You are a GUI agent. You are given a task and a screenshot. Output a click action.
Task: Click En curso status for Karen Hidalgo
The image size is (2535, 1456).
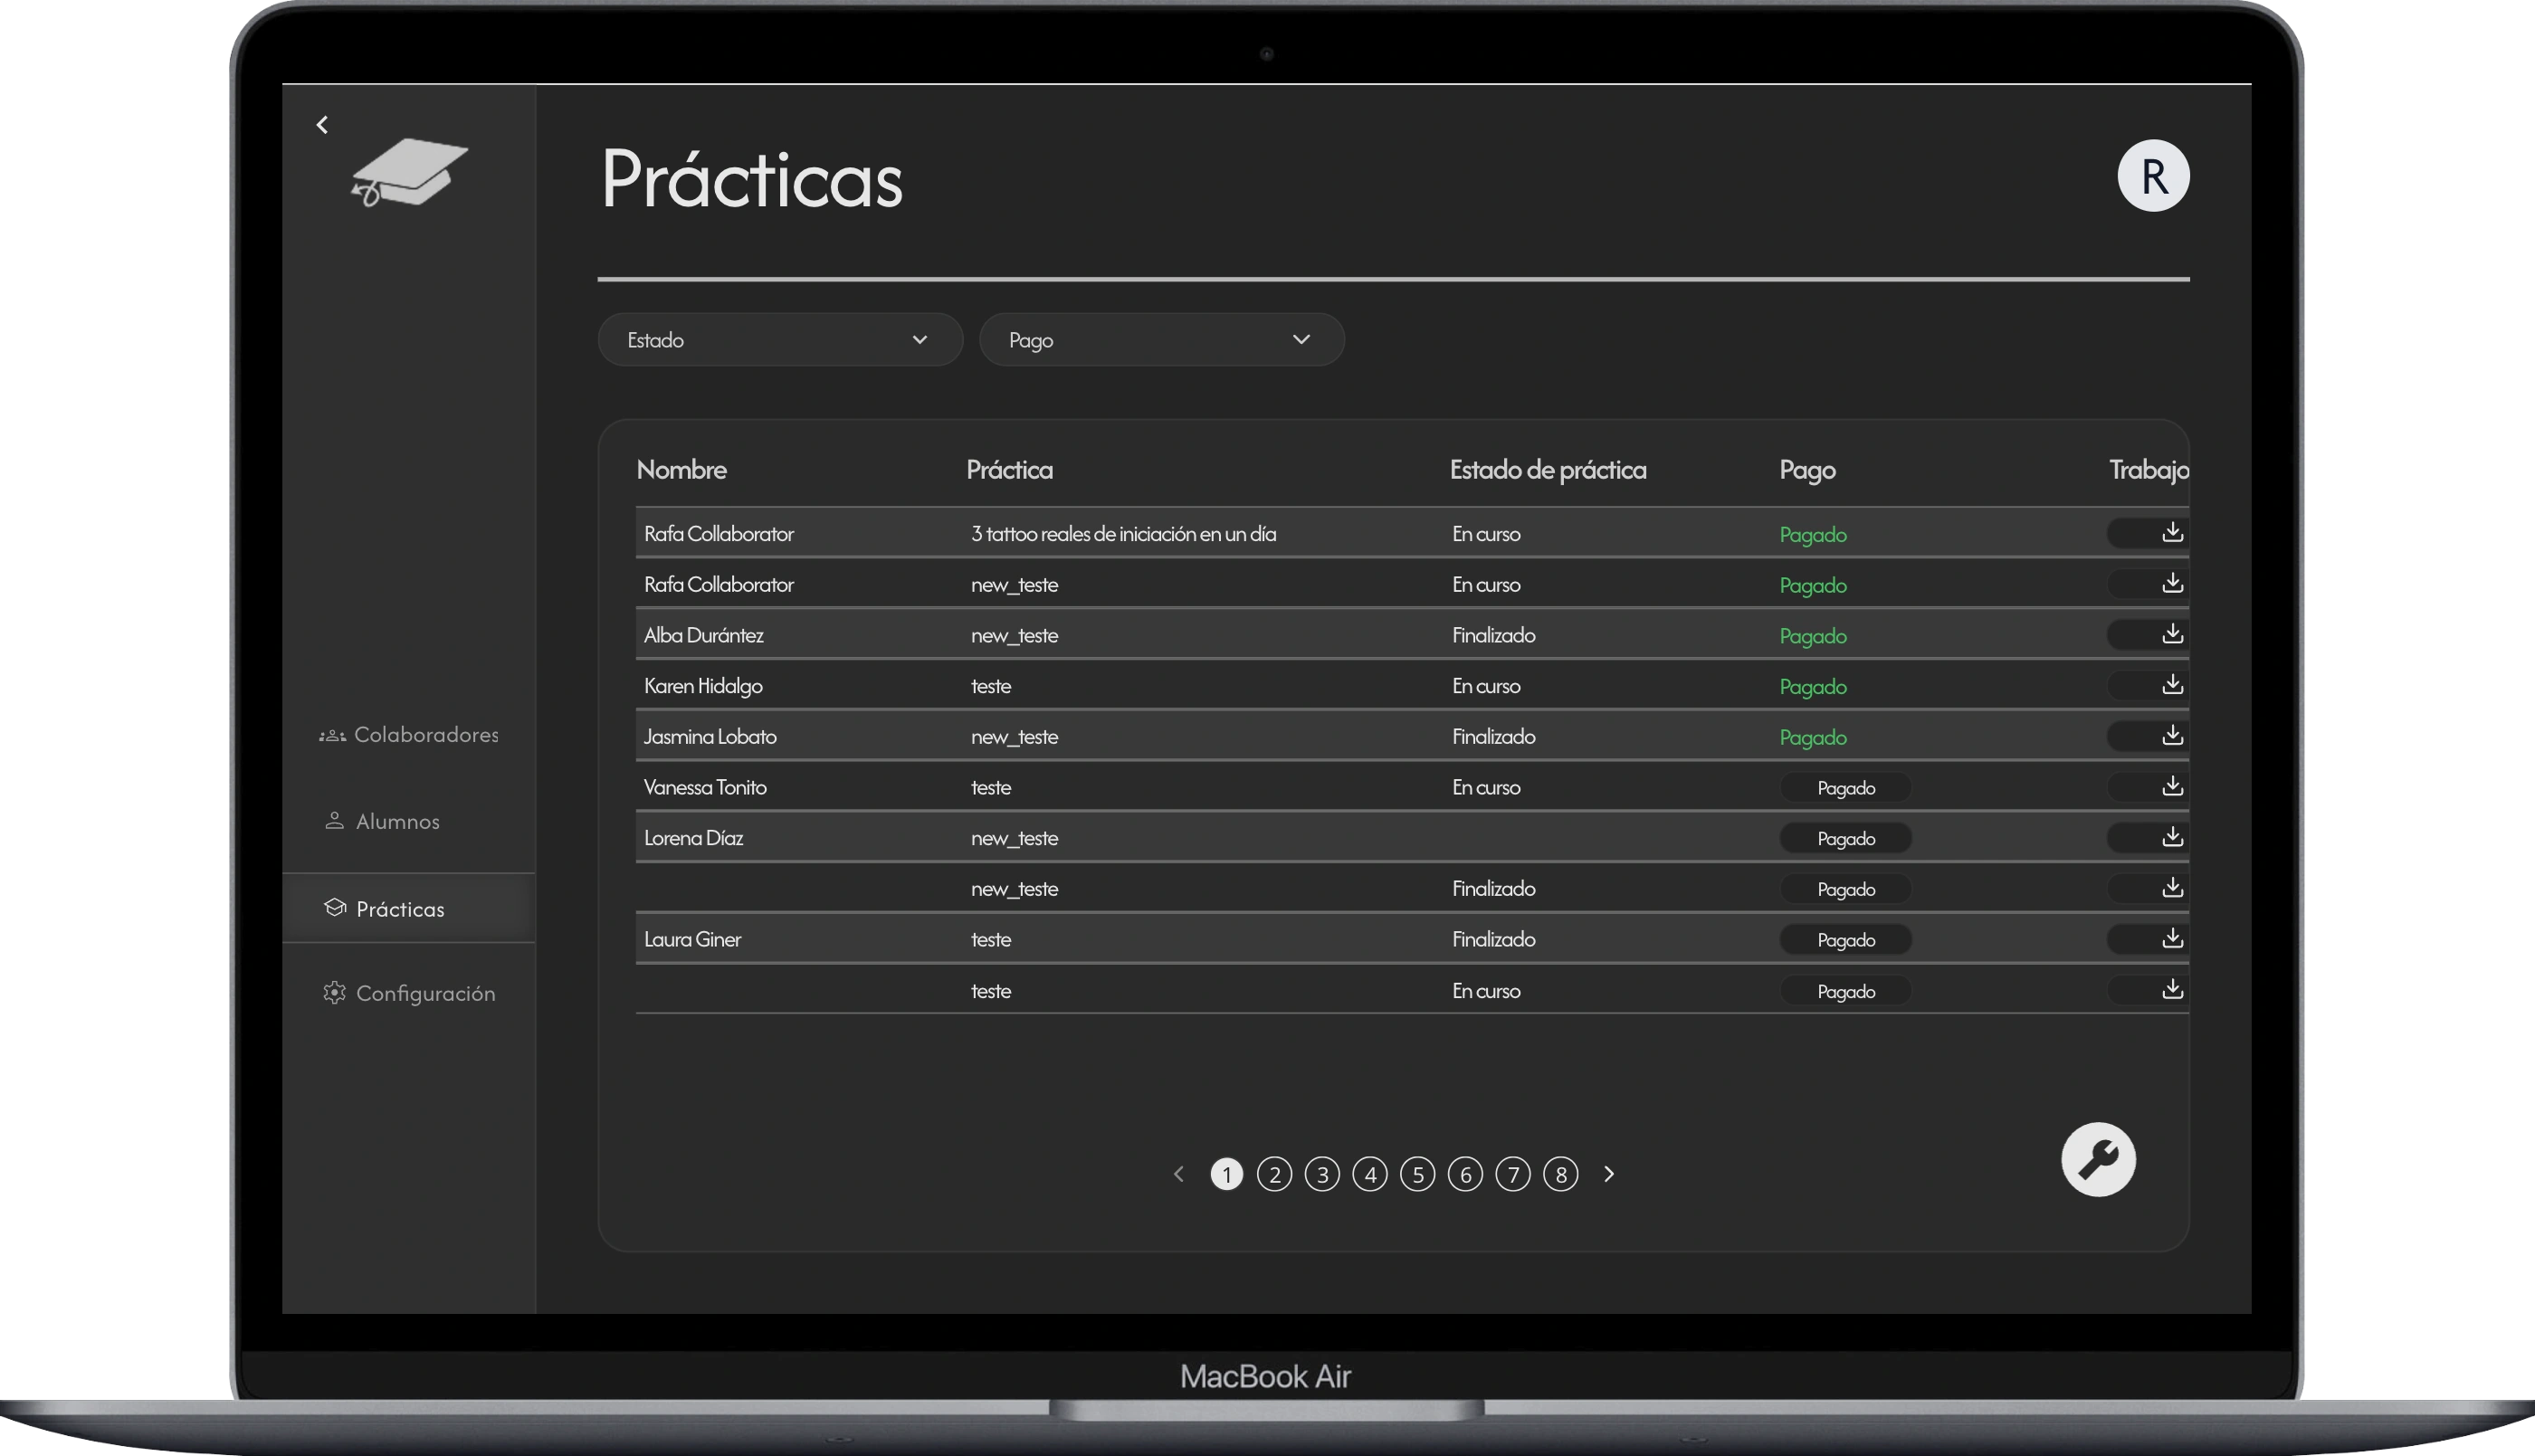pyautogui.click(x=1485, y=686)
